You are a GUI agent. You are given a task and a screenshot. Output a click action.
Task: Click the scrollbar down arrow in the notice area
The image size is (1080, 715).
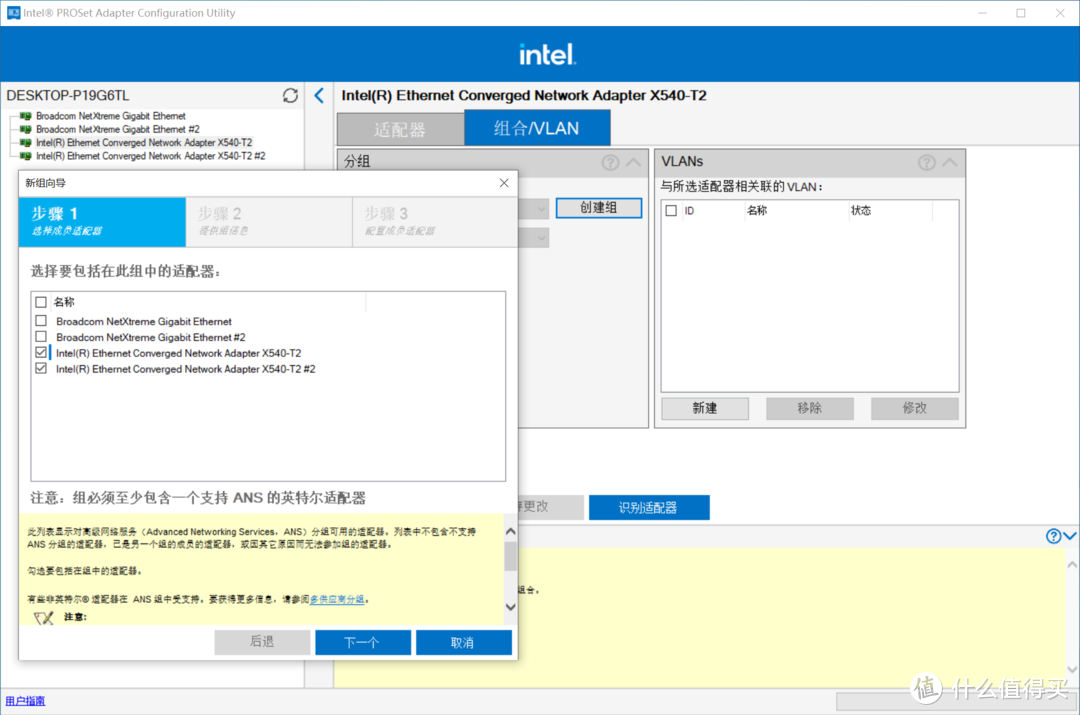(x=509, y=606)
